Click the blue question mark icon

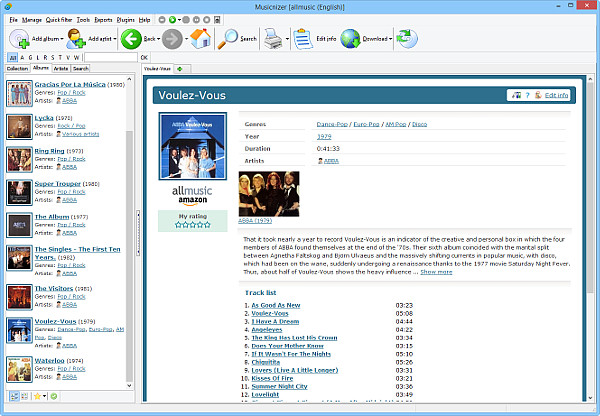(x=527, y=95)
